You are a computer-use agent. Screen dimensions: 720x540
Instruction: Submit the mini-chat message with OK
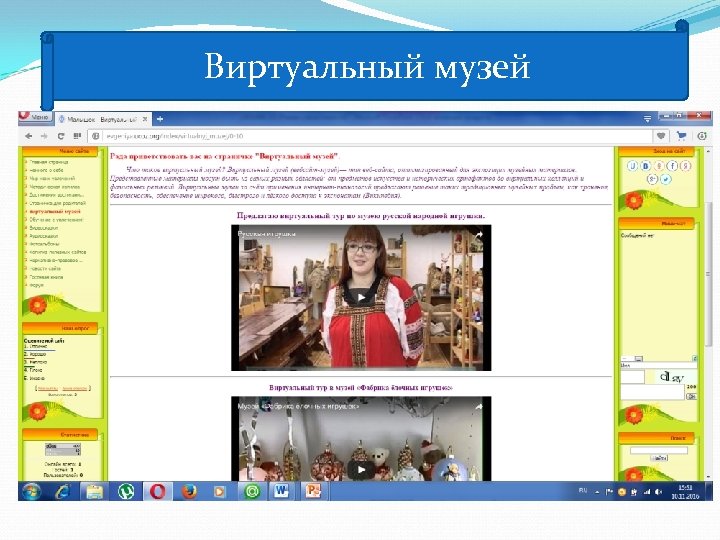click(692, 396)
